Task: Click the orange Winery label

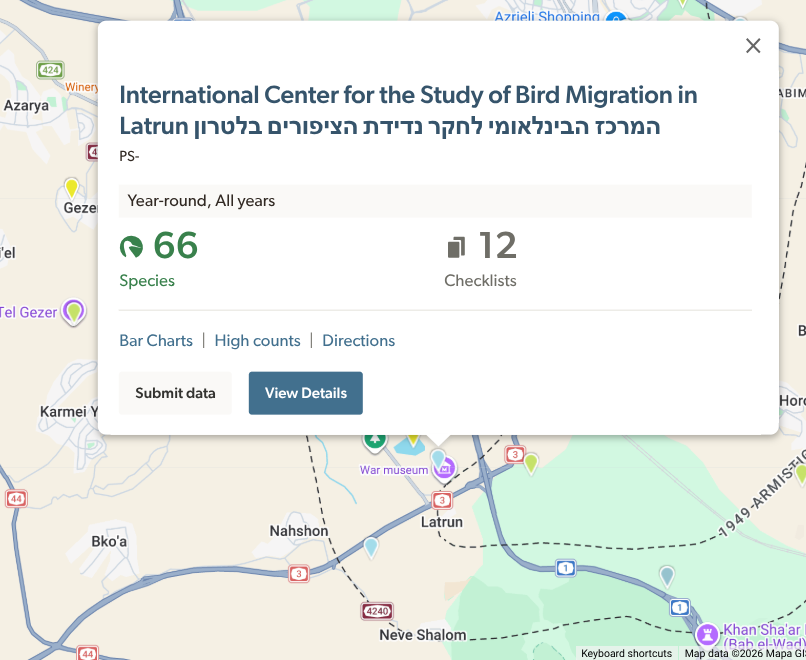Action: [81, 87]
